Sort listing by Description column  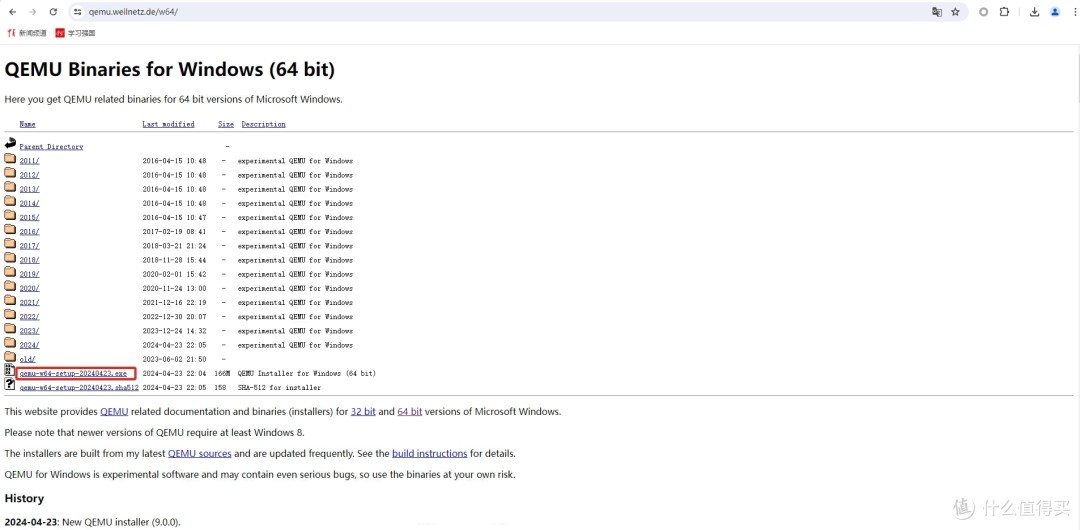(263, 124)
